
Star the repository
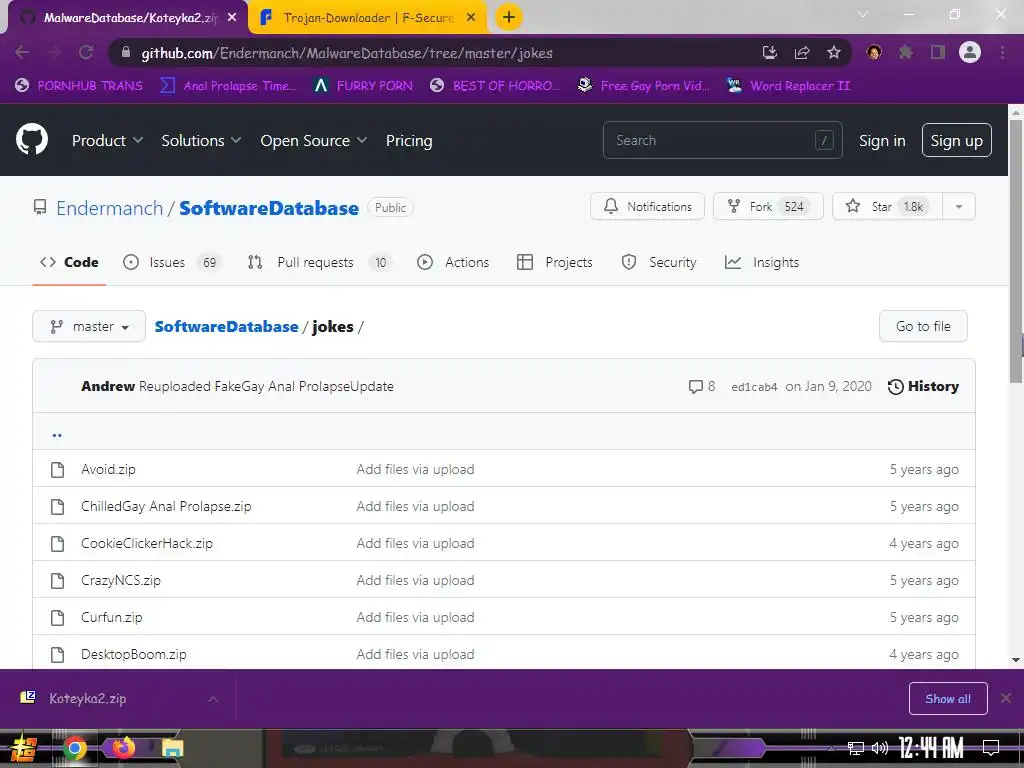[888, 206]
